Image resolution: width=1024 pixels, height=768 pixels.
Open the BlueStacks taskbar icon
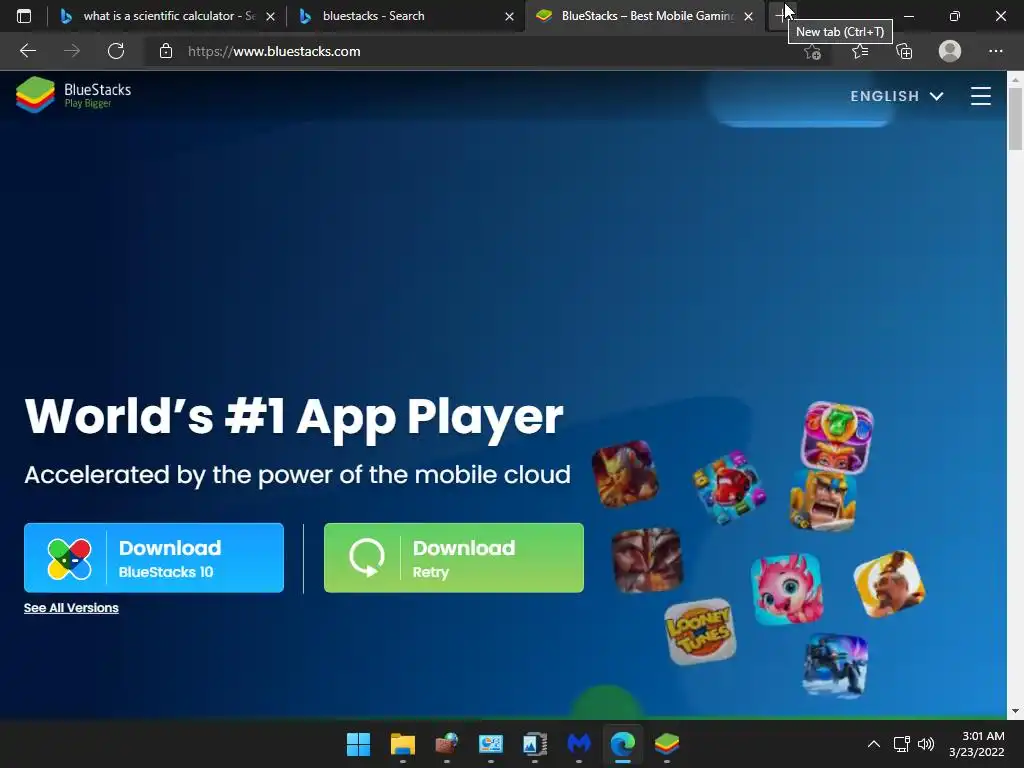[x=667, y=744]
